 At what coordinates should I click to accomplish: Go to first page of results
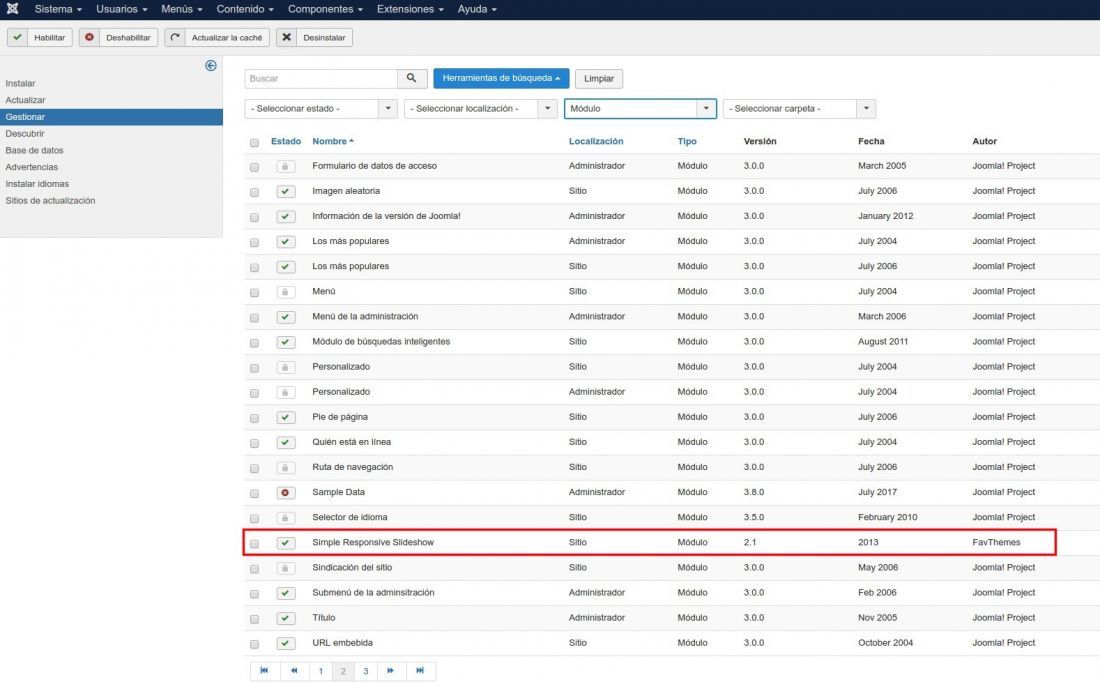tap(264, 671)
